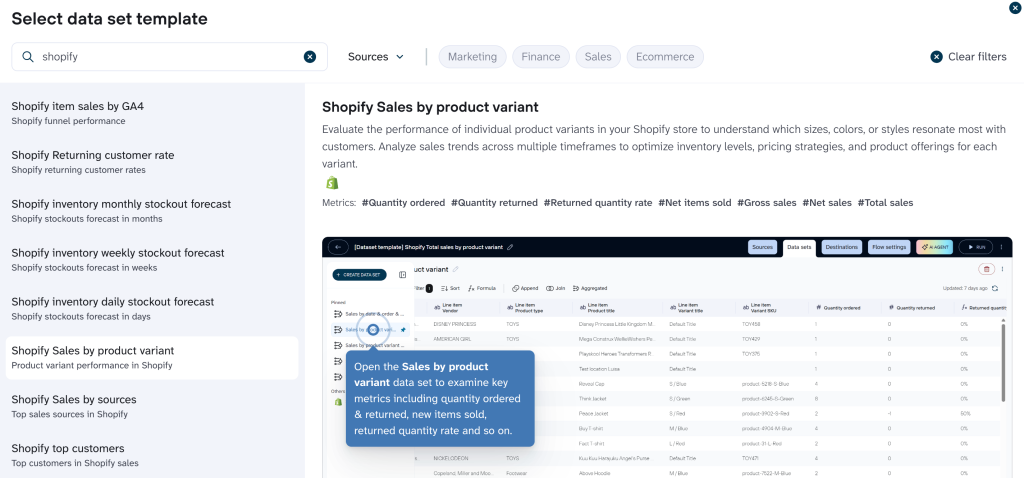The height and width of the screenshot is (478, 1024).
Task: Select Shopify inventory daily stockout forecast template
Action: tap(152, 308)
